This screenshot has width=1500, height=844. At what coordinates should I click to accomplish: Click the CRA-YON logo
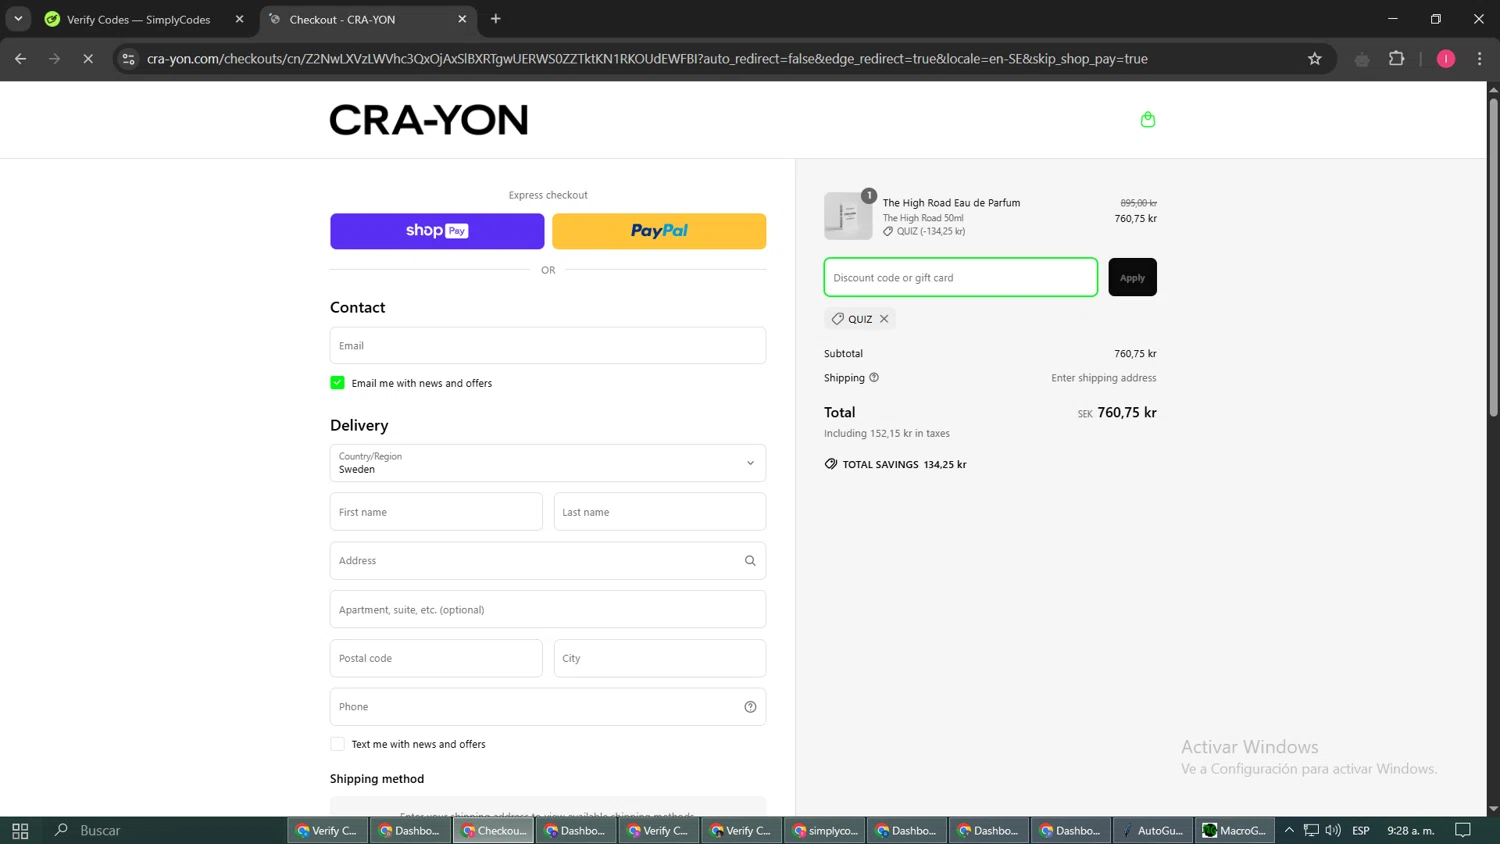click(429, 120)
